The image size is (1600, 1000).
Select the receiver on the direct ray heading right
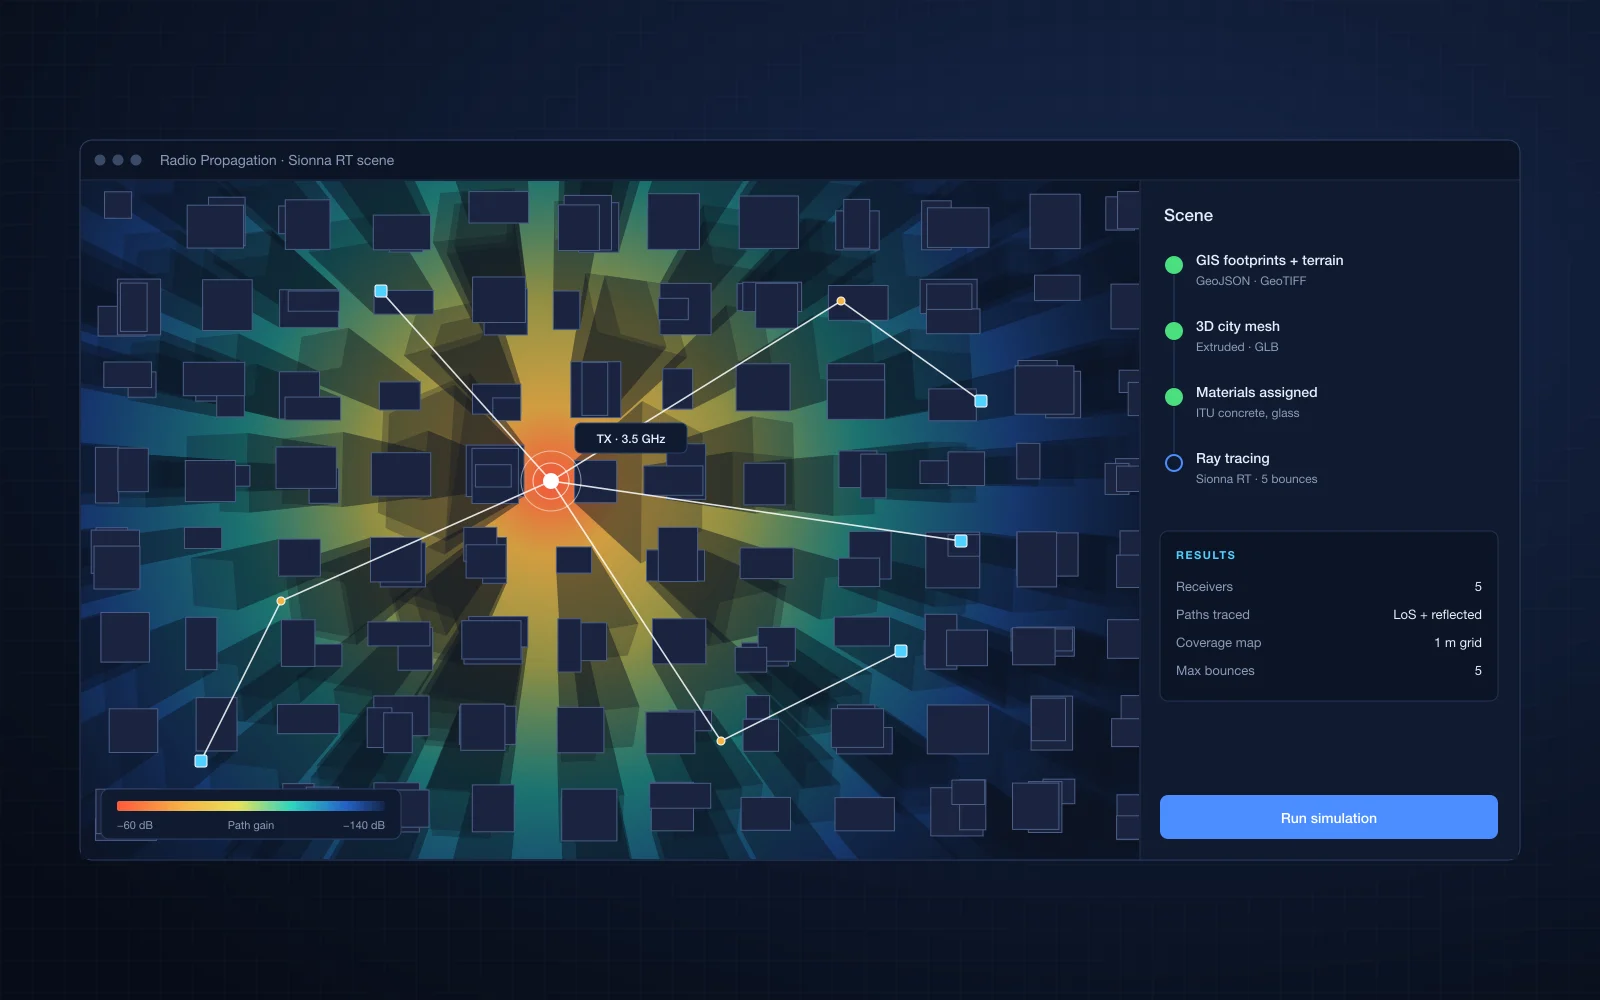click(x=961, y=541)
